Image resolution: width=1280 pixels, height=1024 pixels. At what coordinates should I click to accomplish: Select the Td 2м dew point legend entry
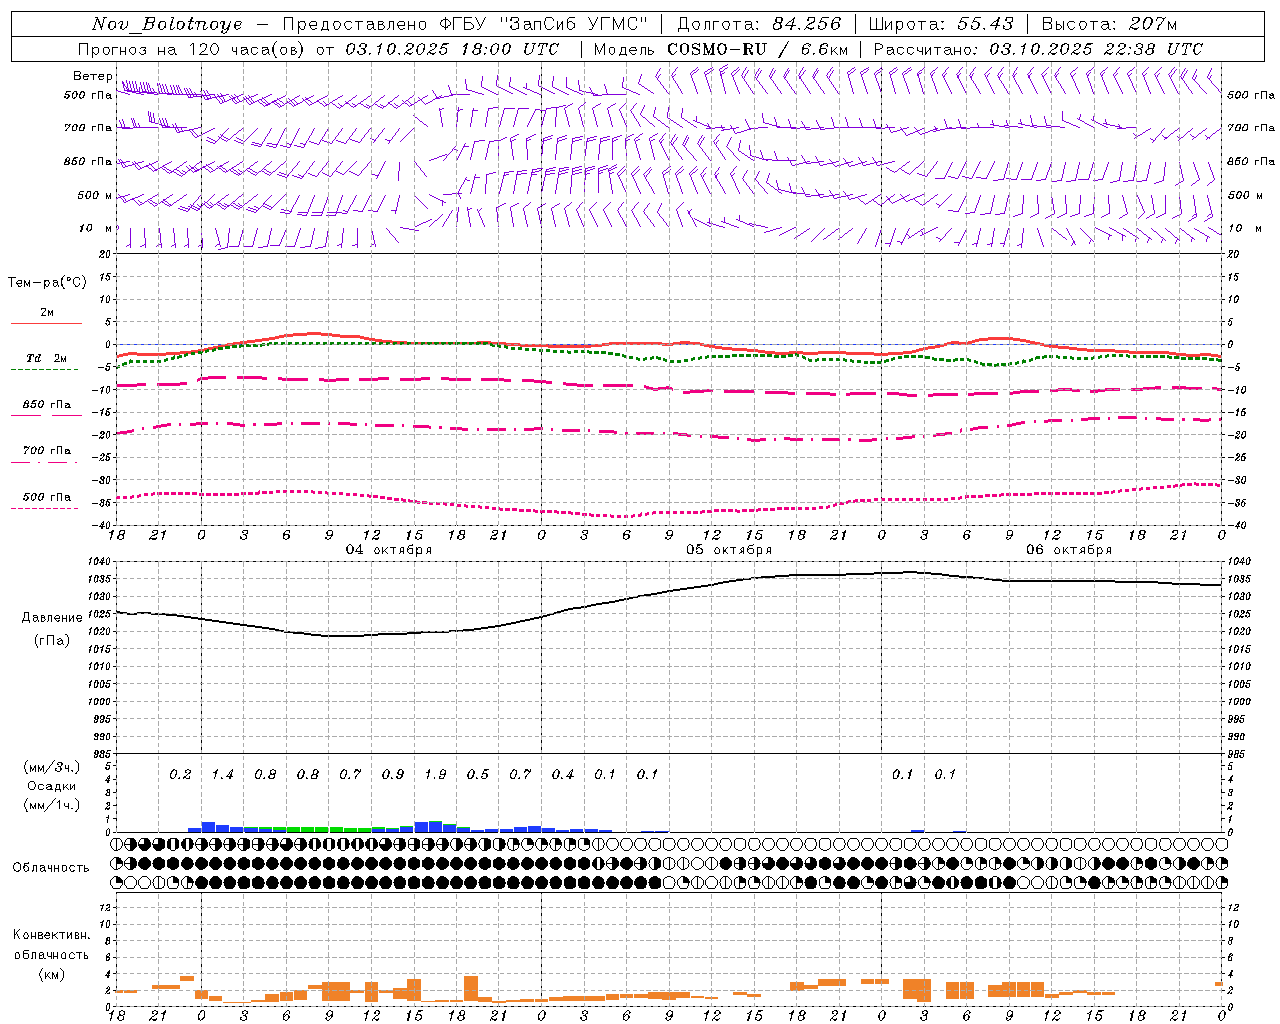[46, 358]
